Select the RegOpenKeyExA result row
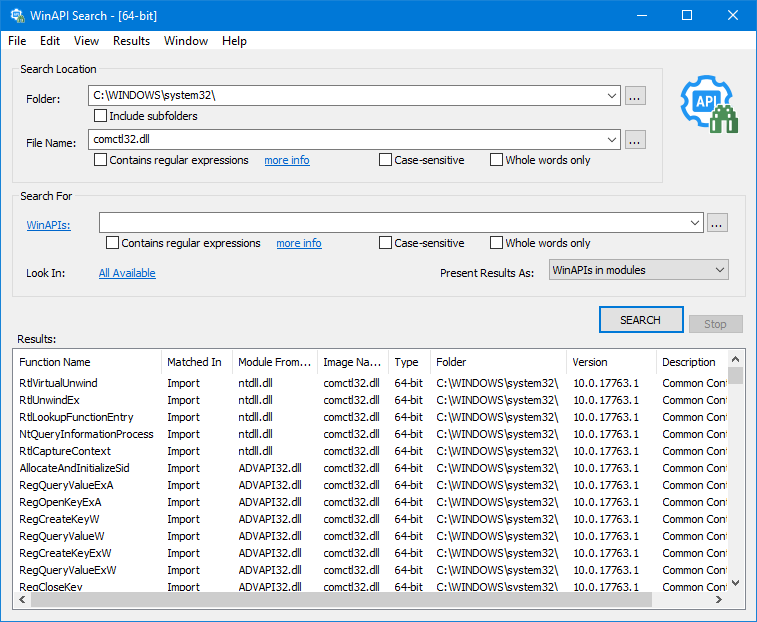The height and width of the screenshot is (622, 757). point(60,502)
